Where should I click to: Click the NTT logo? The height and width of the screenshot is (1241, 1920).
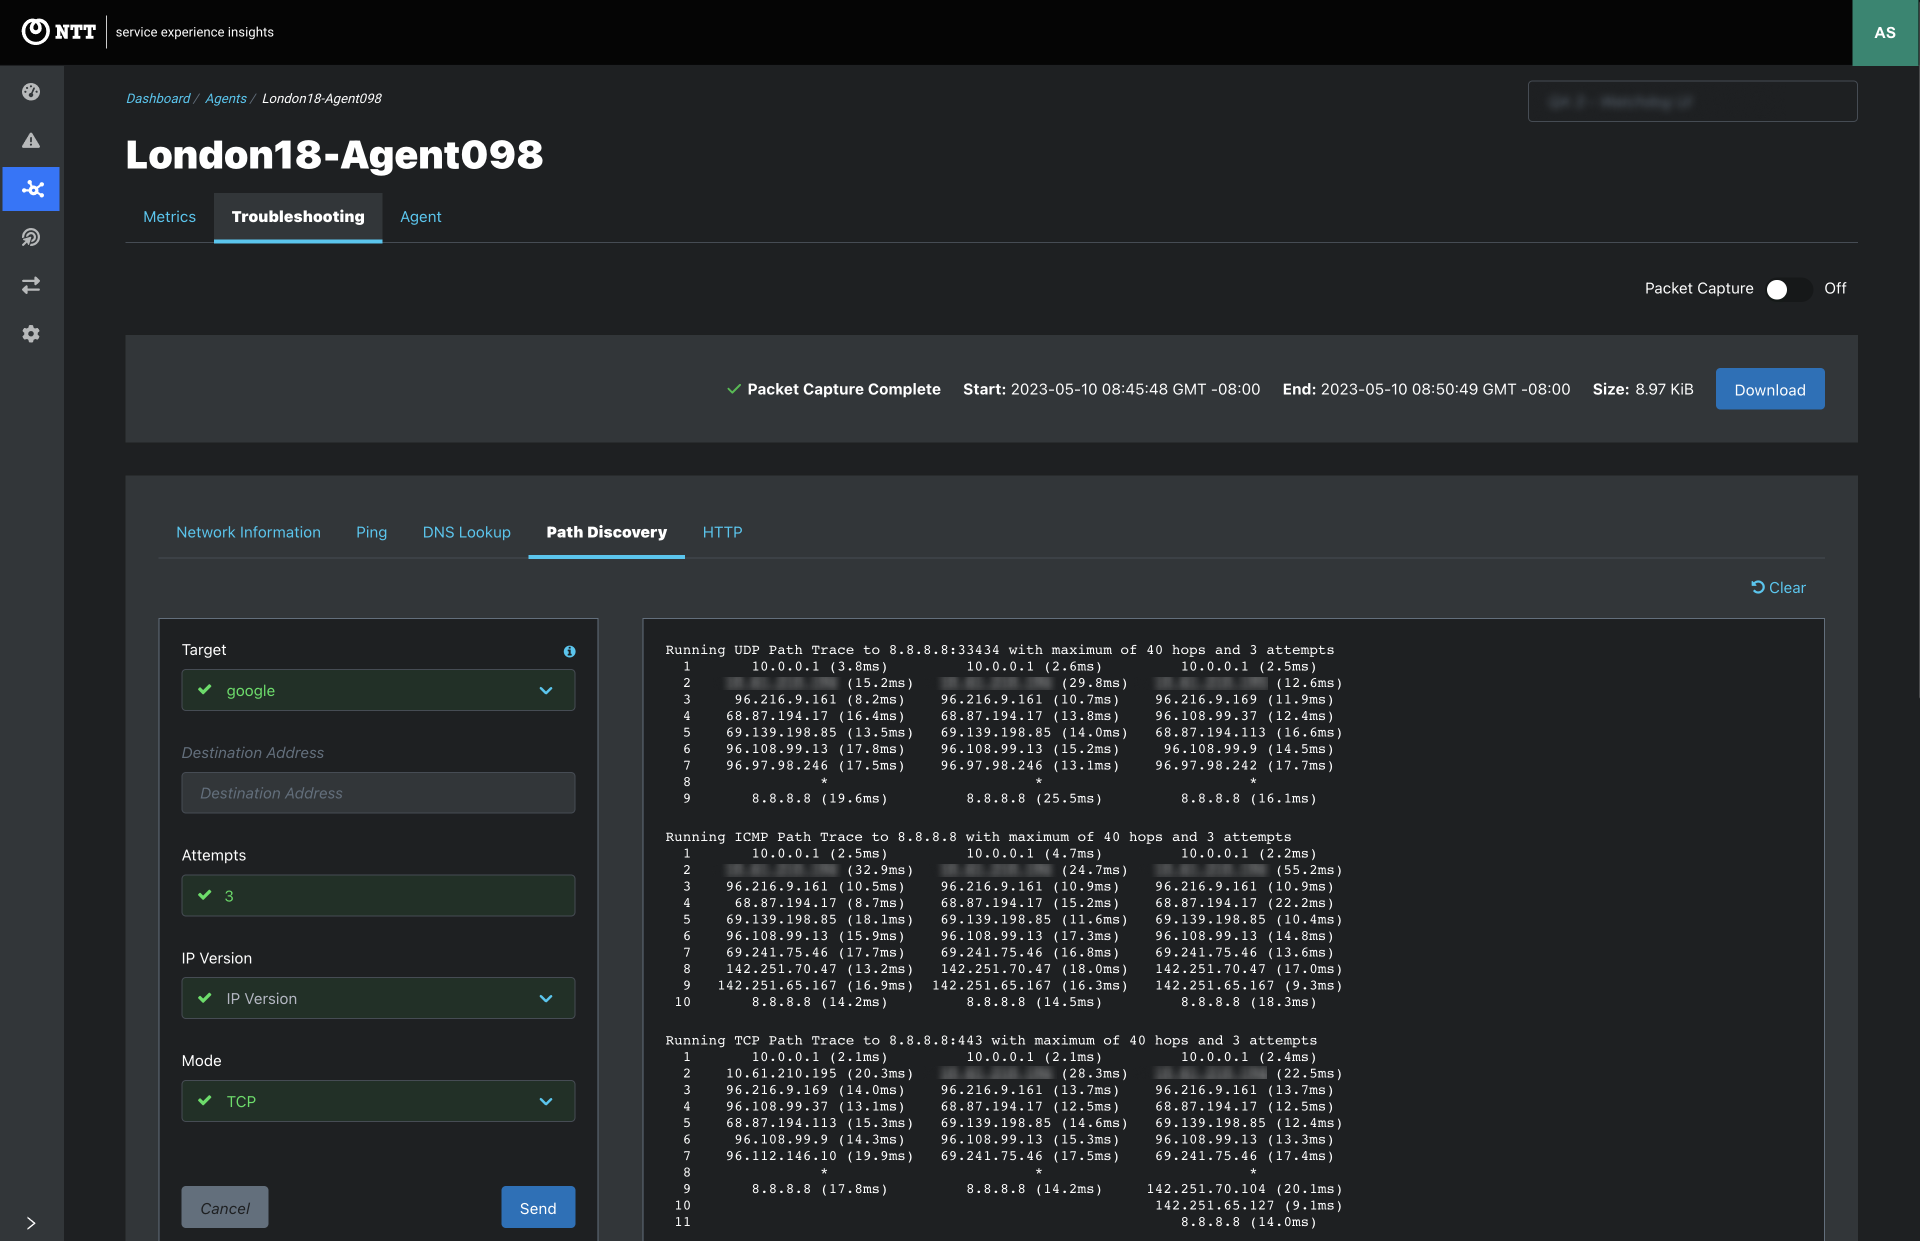[x=59, y=32]
